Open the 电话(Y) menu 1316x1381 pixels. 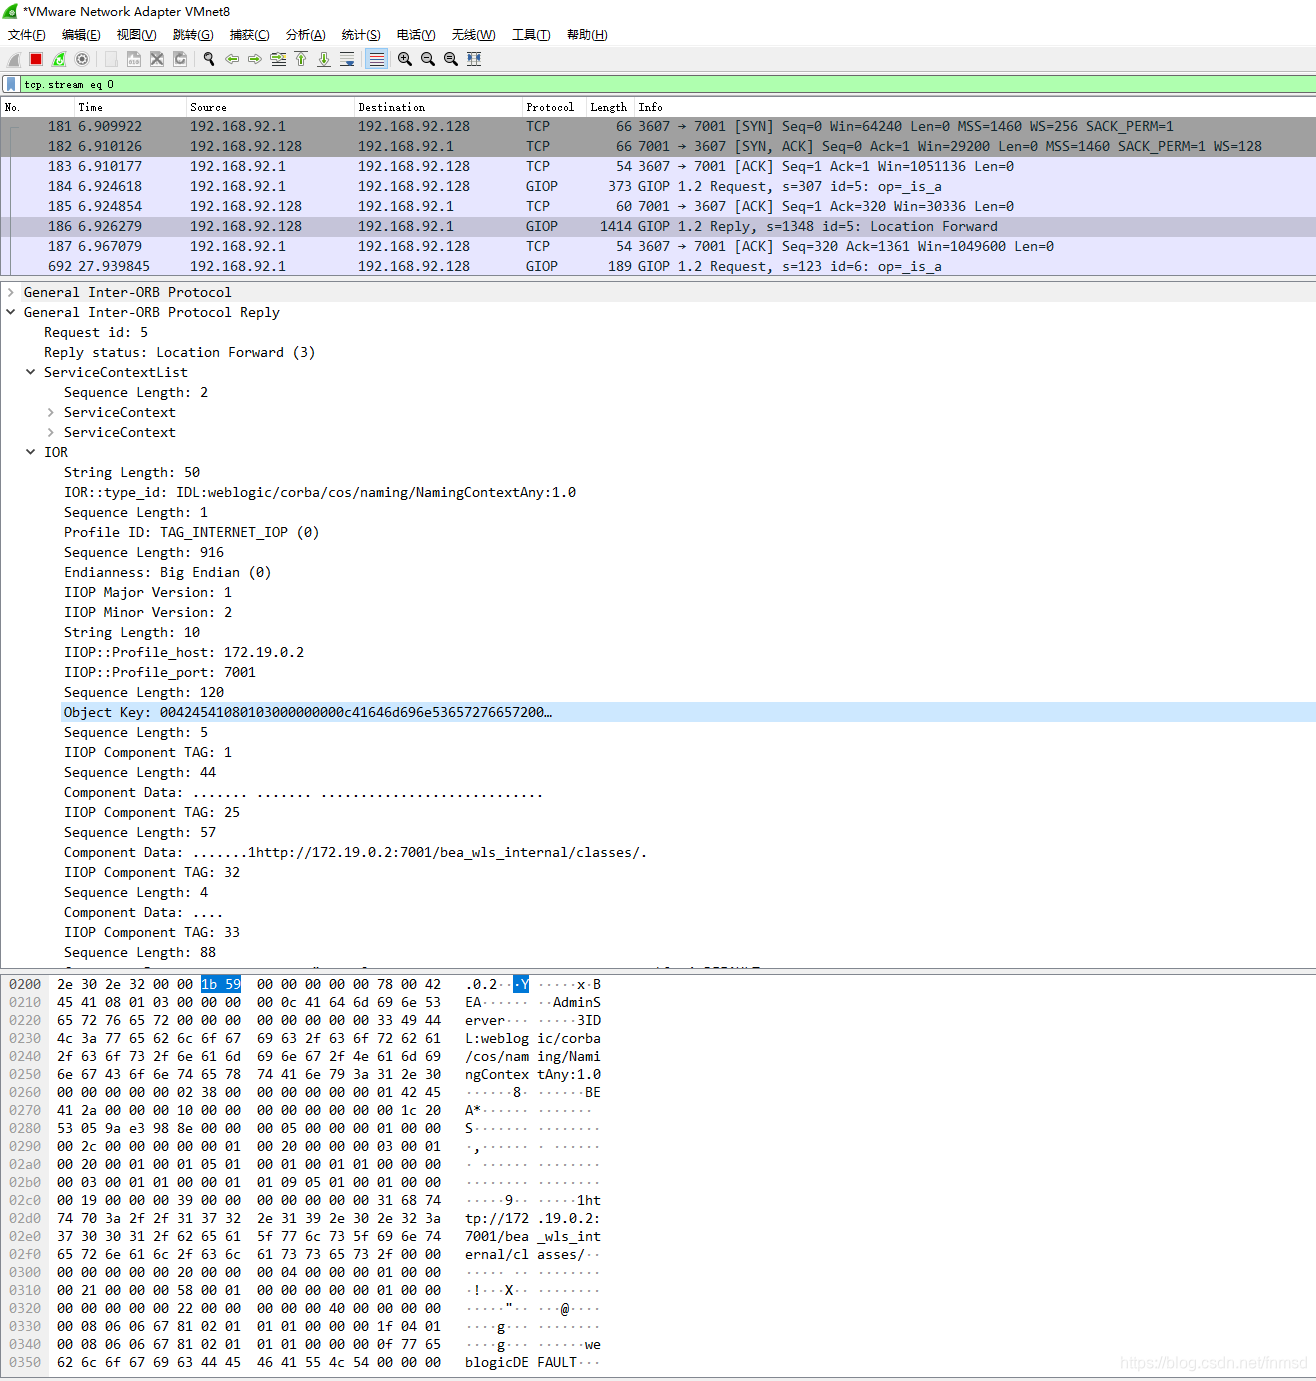416,35
